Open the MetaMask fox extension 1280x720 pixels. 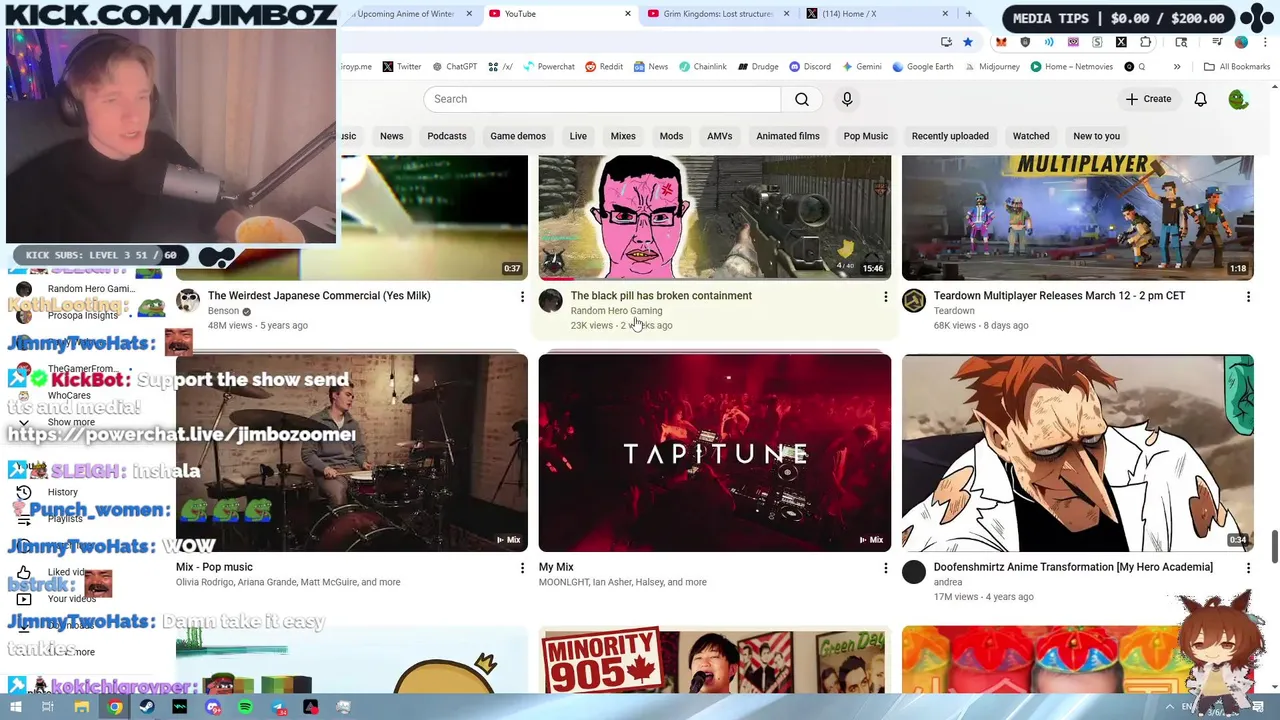pos(1001,42)
